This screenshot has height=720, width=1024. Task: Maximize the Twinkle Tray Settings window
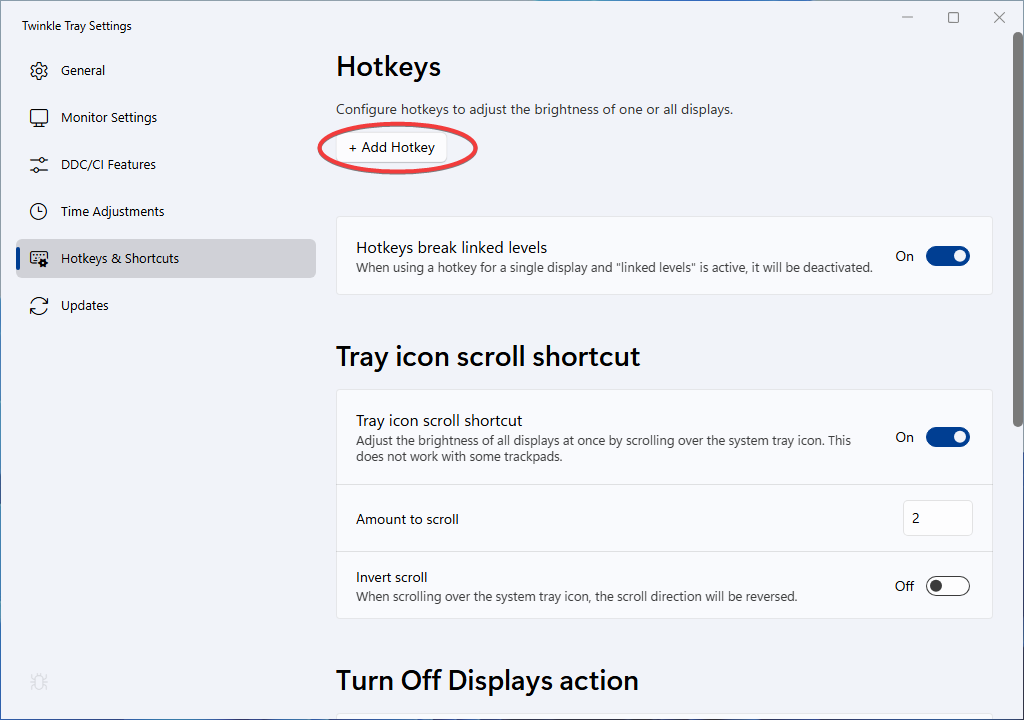[x=953, y=18]
